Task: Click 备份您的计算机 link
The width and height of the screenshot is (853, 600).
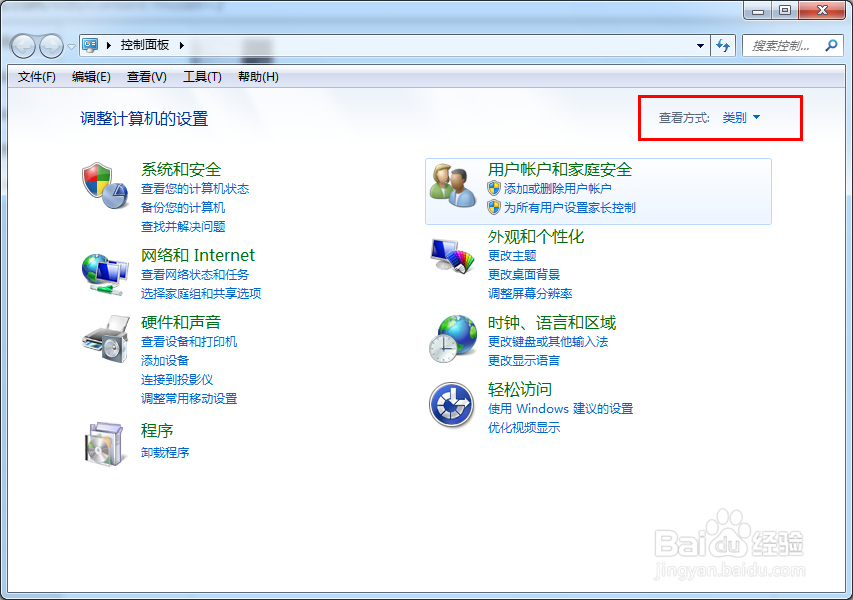Action: pyautogui.click(x=183, y=207)
